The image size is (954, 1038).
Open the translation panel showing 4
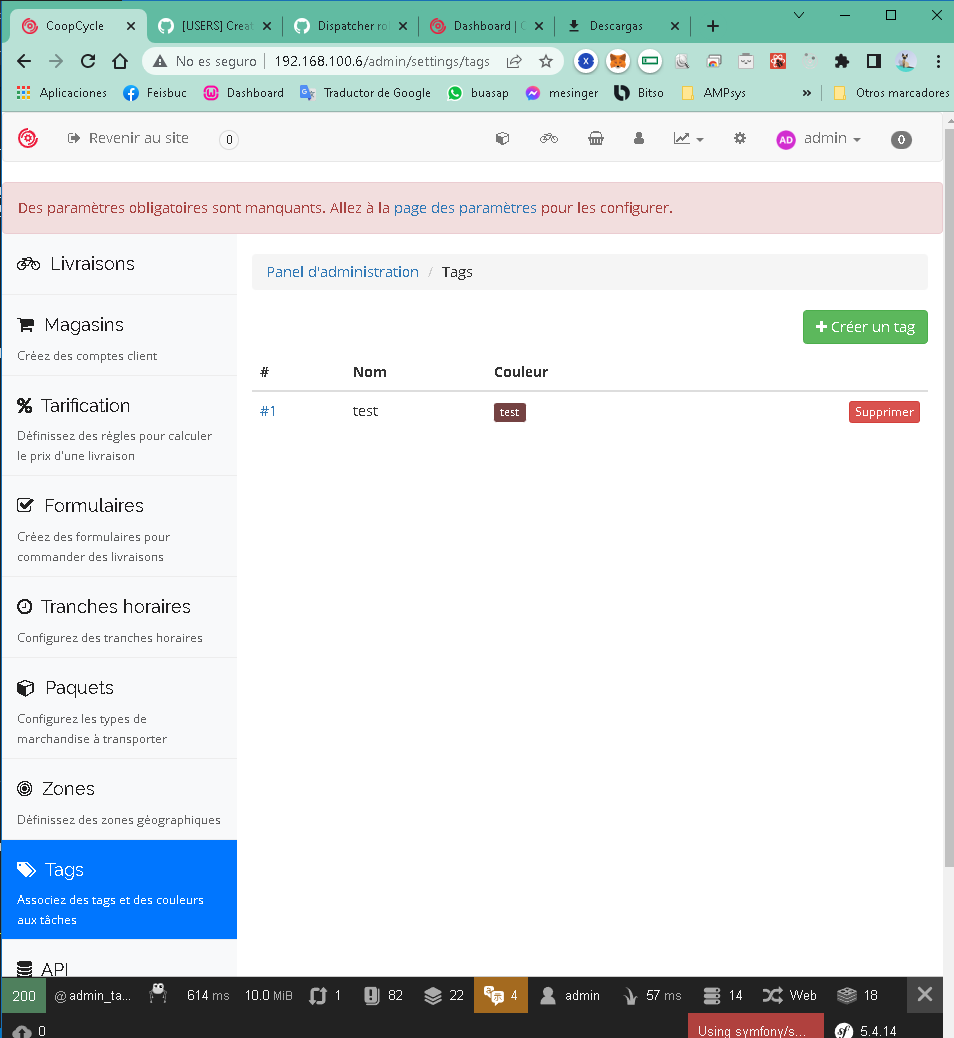pyautogui.click(x=501, y=995)
